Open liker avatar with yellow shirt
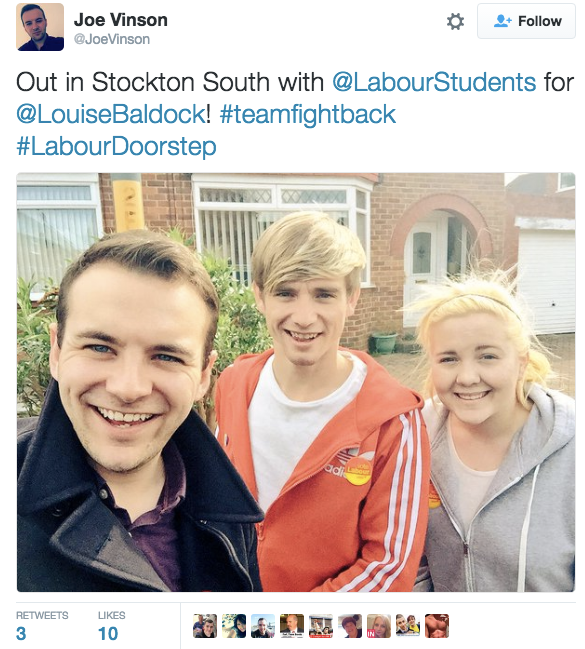Viewport: 585px width, 649px height. pyautogui.click(x=408, y=626)
